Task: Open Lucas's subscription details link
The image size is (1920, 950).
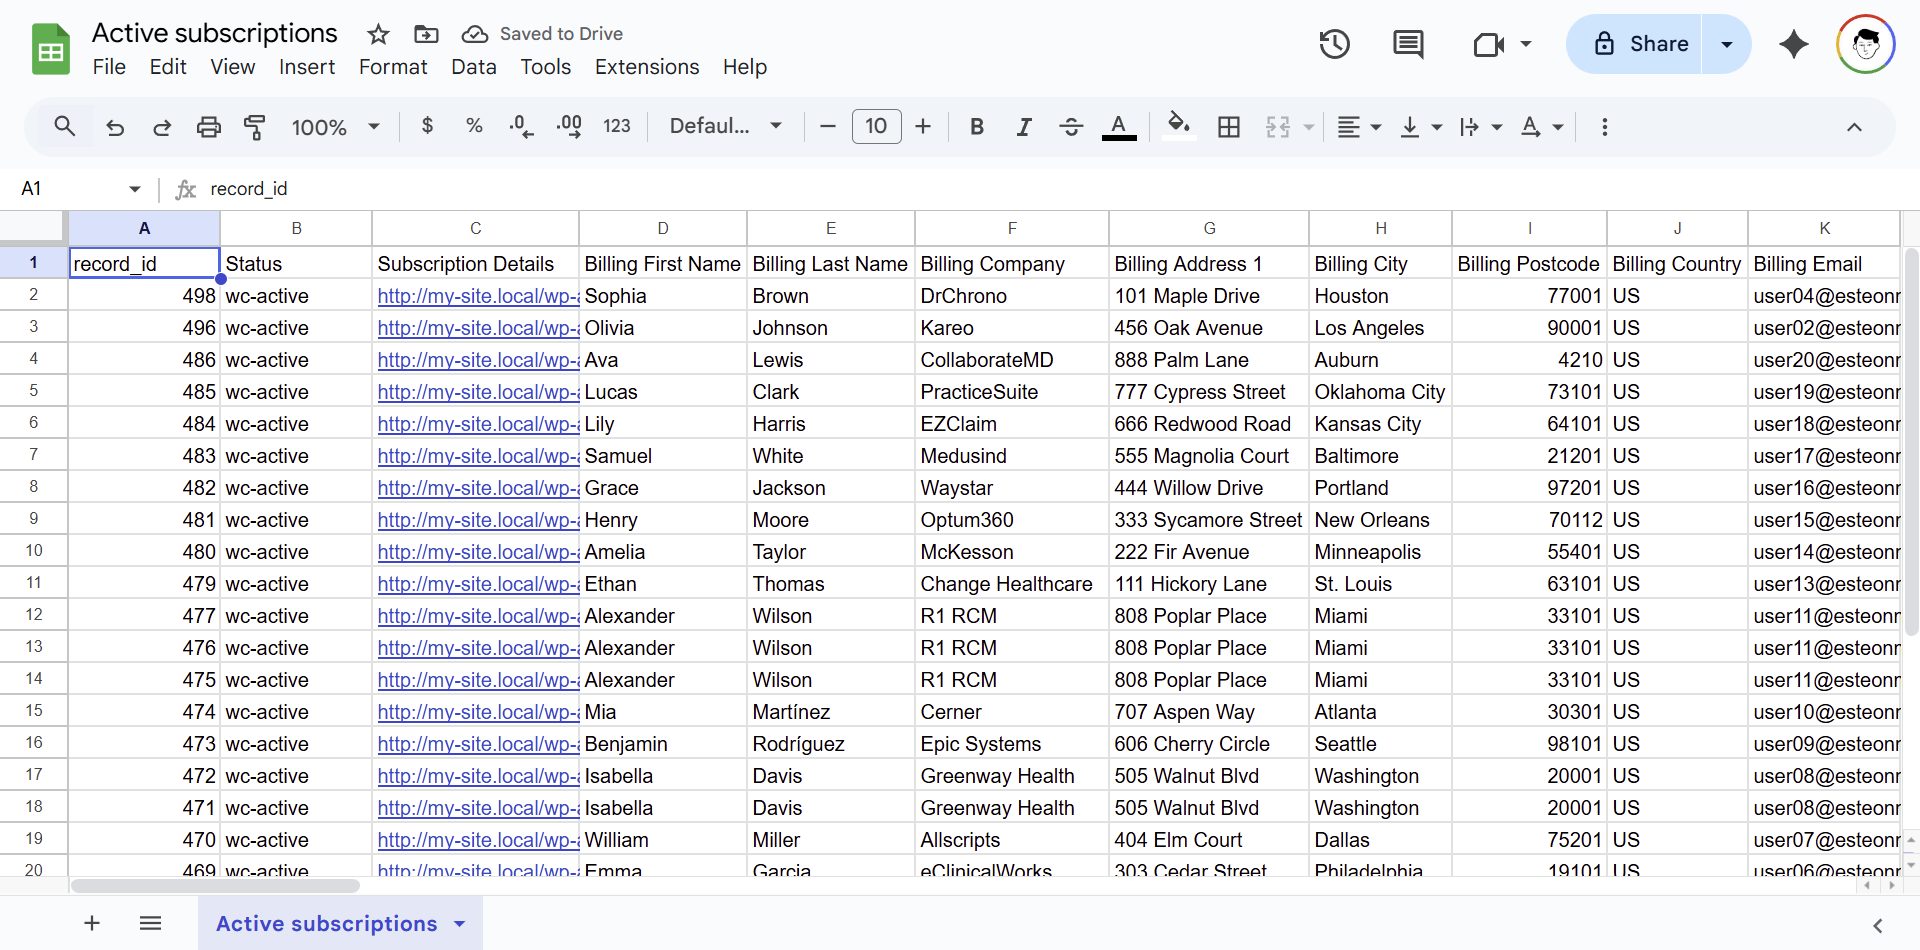Action: [x=478, y=392]
